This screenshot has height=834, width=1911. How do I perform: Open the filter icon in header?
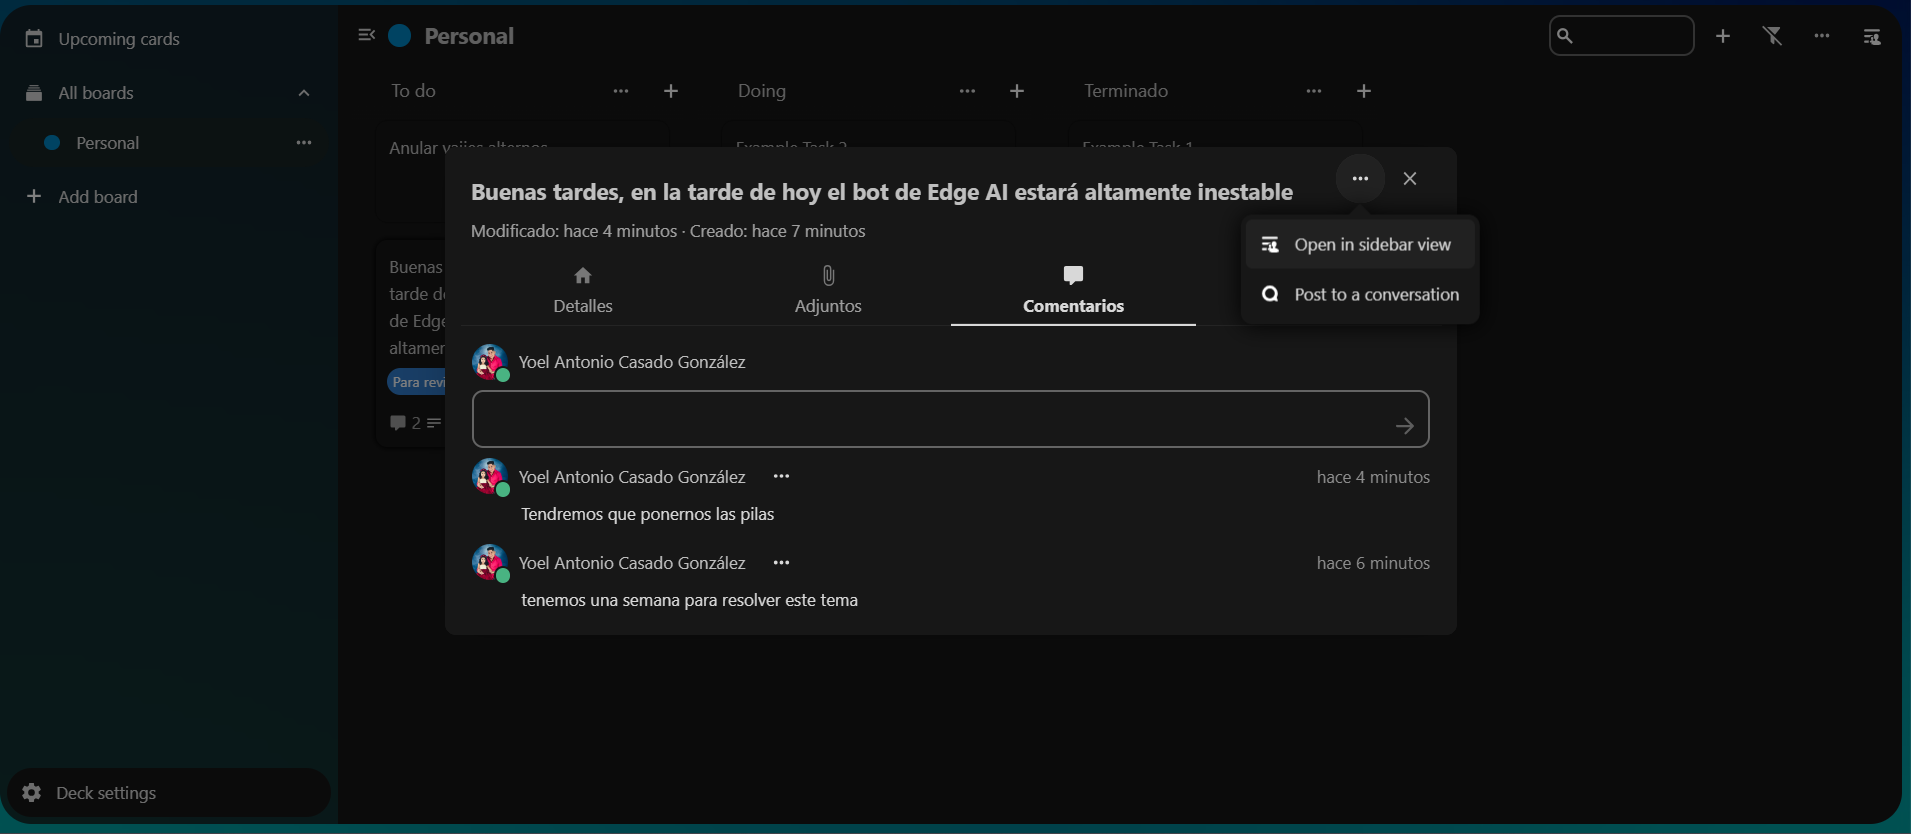click(x=1773, y=36)
